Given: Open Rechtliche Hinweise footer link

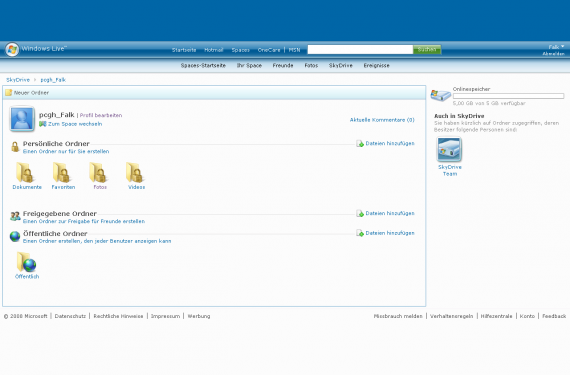Looking at the screenshot, I should pyautogui.click(x=118, y=316).
